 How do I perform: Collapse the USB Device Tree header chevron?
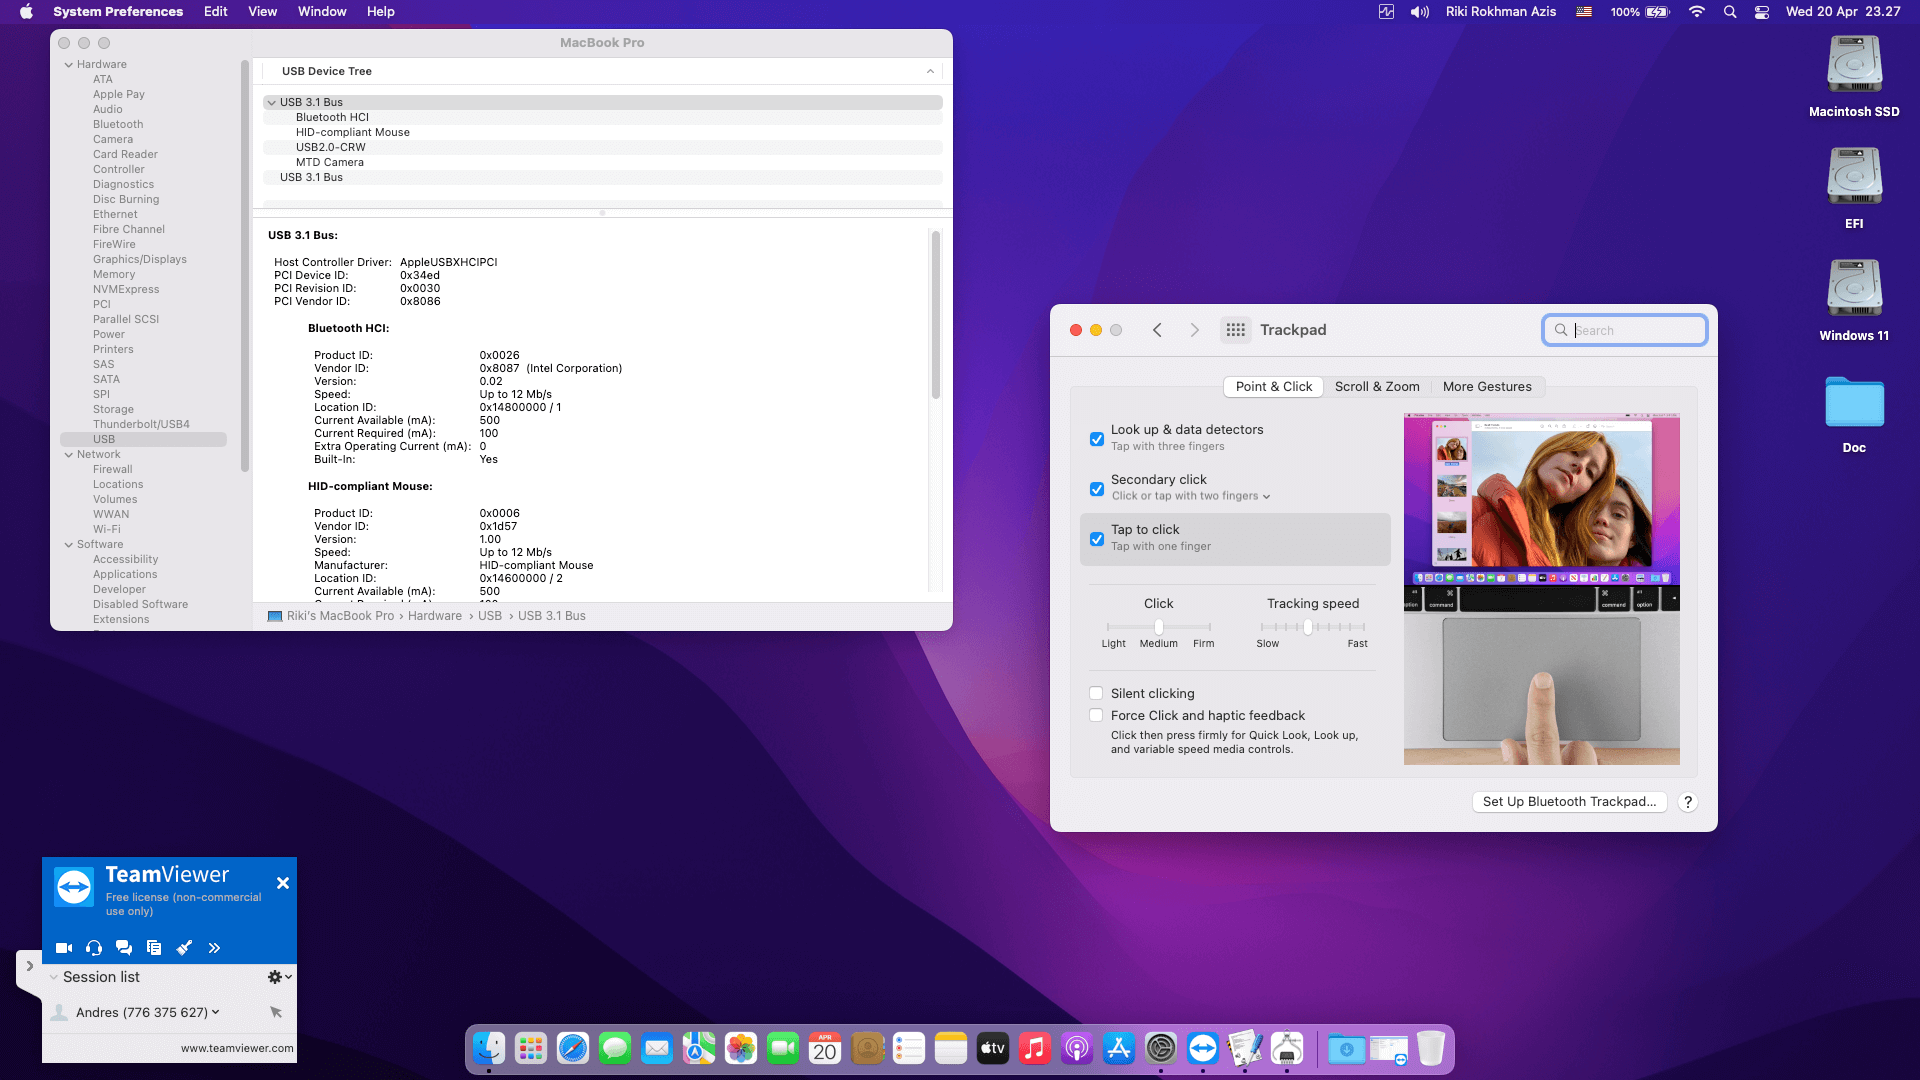tap(930, 71)
